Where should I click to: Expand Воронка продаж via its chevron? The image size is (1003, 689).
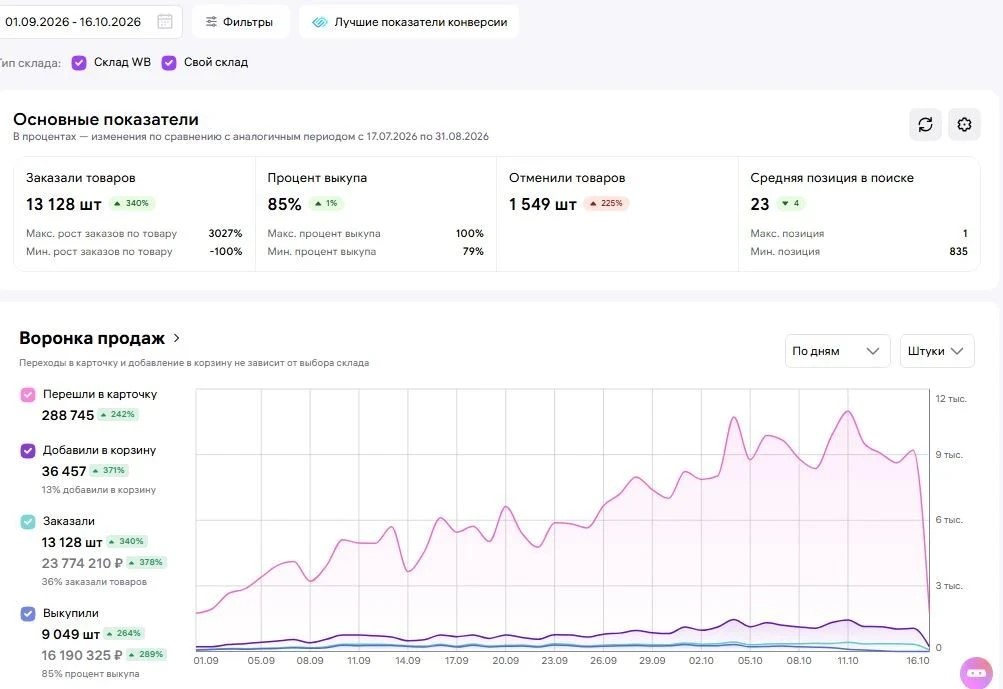(177, 338)
